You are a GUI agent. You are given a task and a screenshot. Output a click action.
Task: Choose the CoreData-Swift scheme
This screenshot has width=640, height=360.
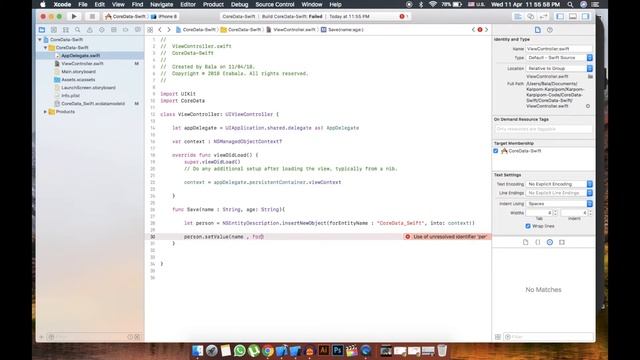pyautogui.click(x=125, y=16)
